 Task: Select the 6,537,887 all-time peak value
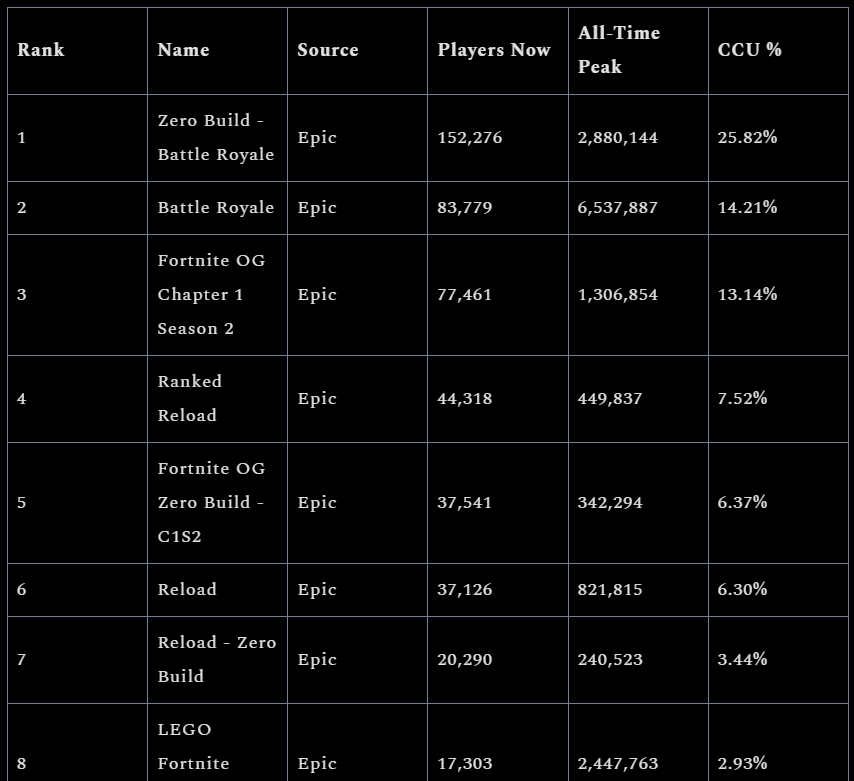[x=618, y=208]
